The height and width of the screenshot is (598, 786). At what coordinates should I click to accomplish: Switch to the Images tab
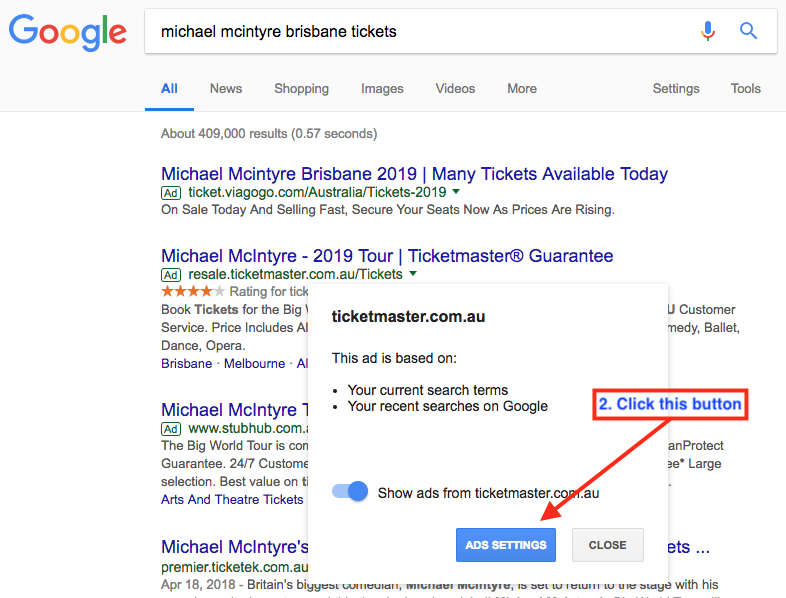(382, 89)
